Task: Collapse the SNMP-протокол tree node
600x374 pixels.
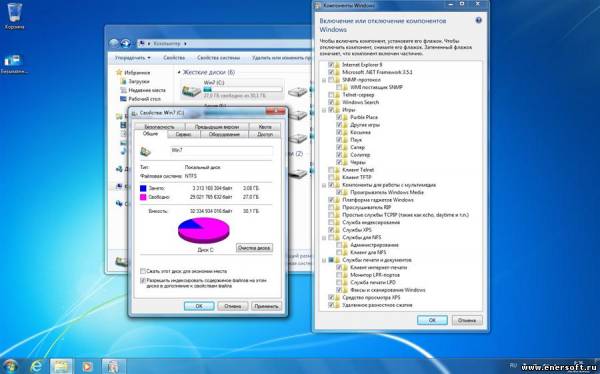Action: click(324, 80)
